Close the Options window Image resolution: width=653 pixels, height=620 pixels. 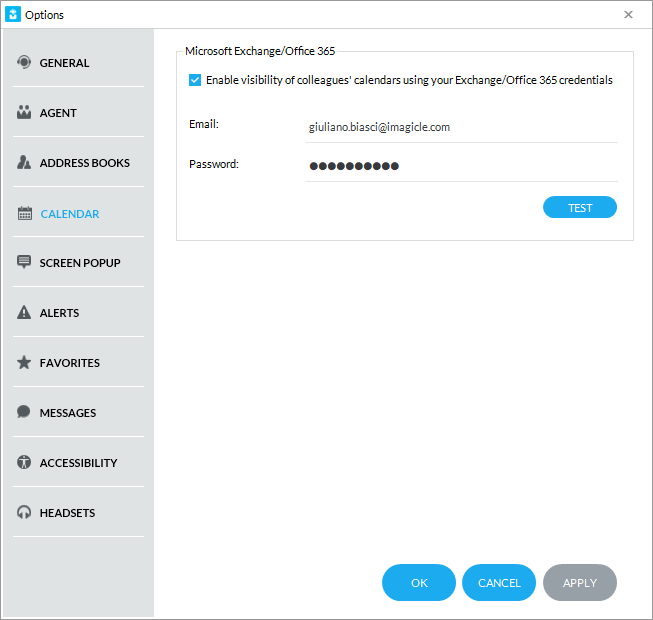(628, 15)
